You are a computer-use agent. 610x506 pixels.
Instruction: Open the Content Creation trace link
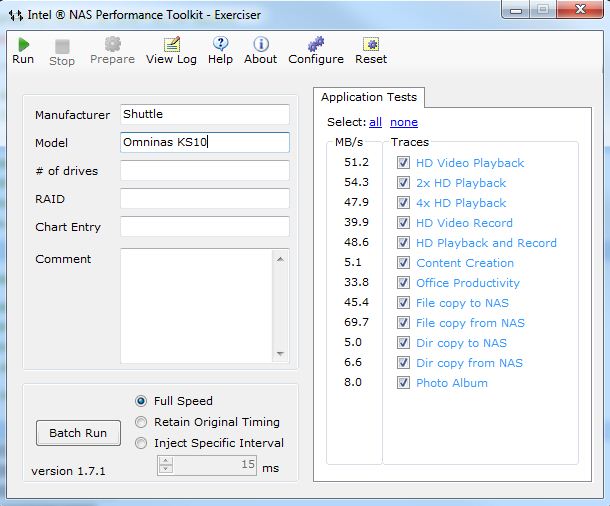[x=465, y=263]
